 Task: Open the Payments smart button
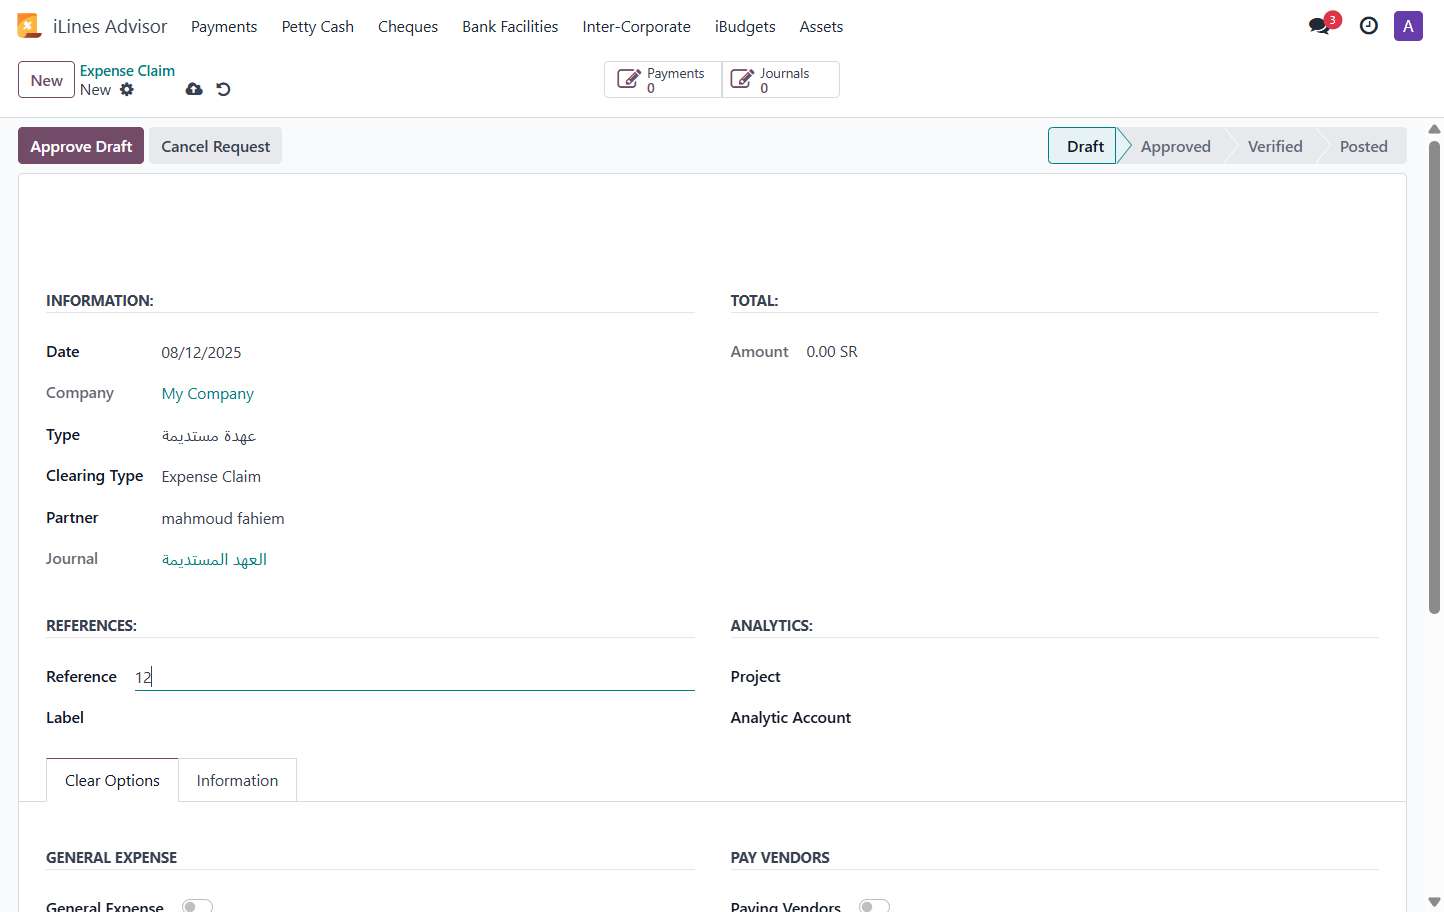click(x=663, y=80)
